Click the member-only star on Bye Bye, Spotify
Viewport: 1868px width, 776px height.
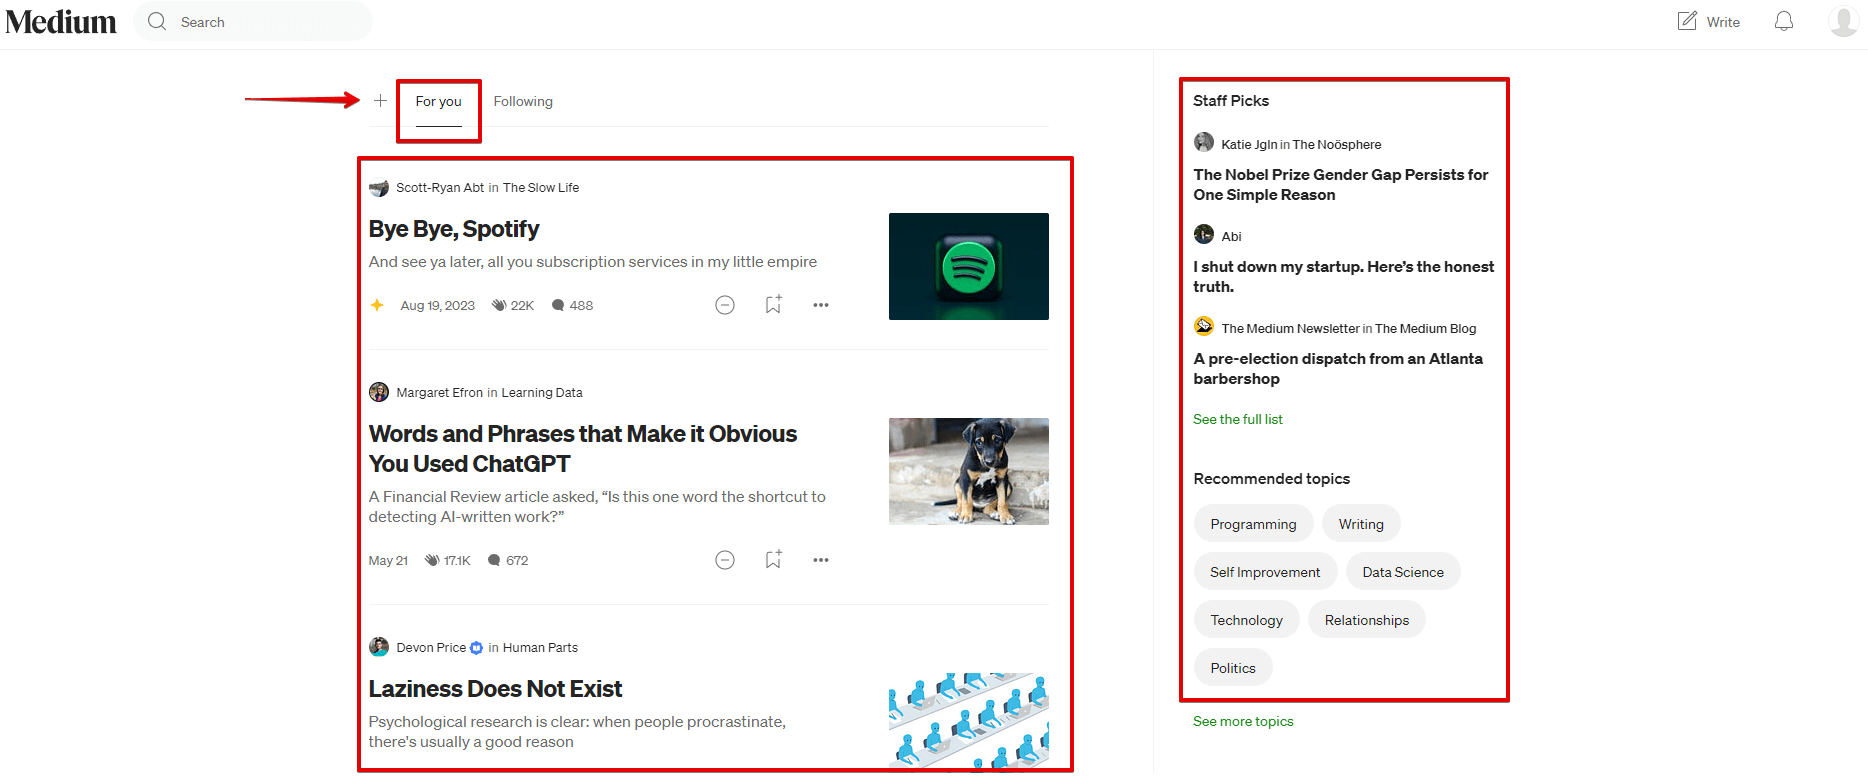(377, 305)
